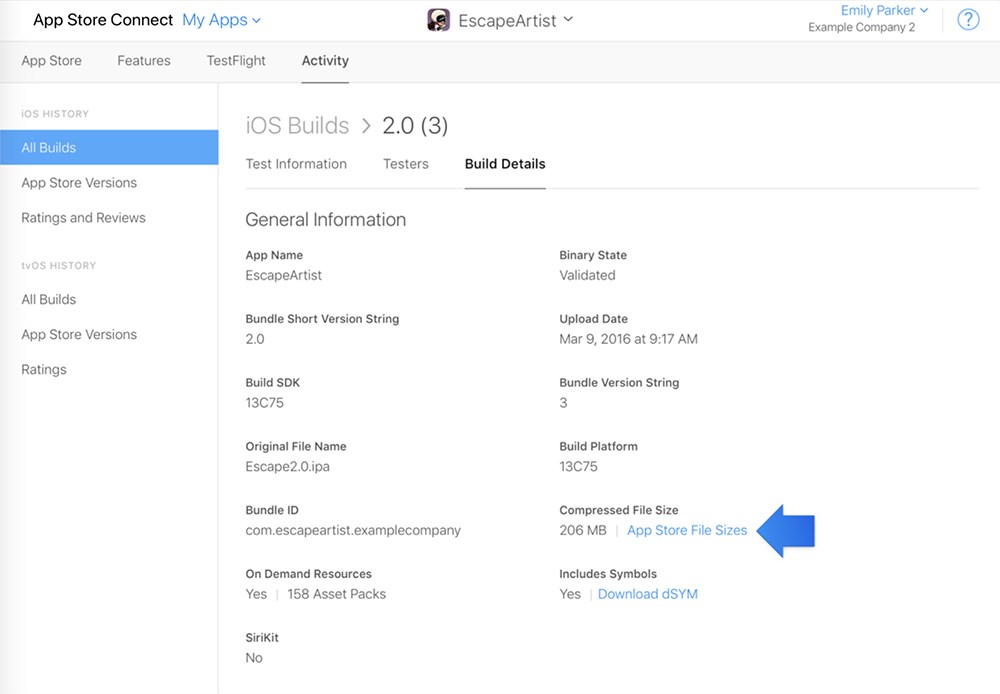The image size is (1000, 694).
Task: Go to the TestFlight tab
Action: (236, 61)
